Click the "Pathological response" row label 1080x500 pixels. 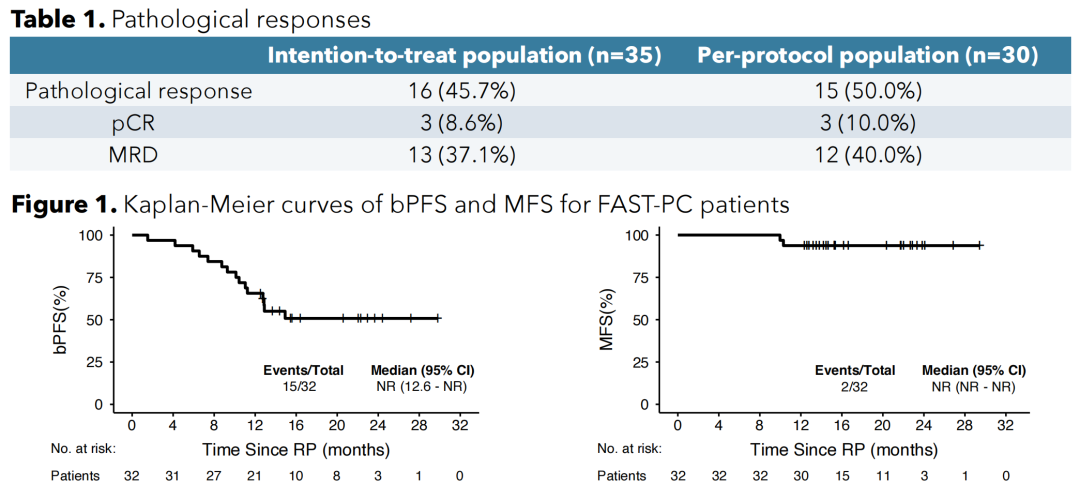point(138,92)
